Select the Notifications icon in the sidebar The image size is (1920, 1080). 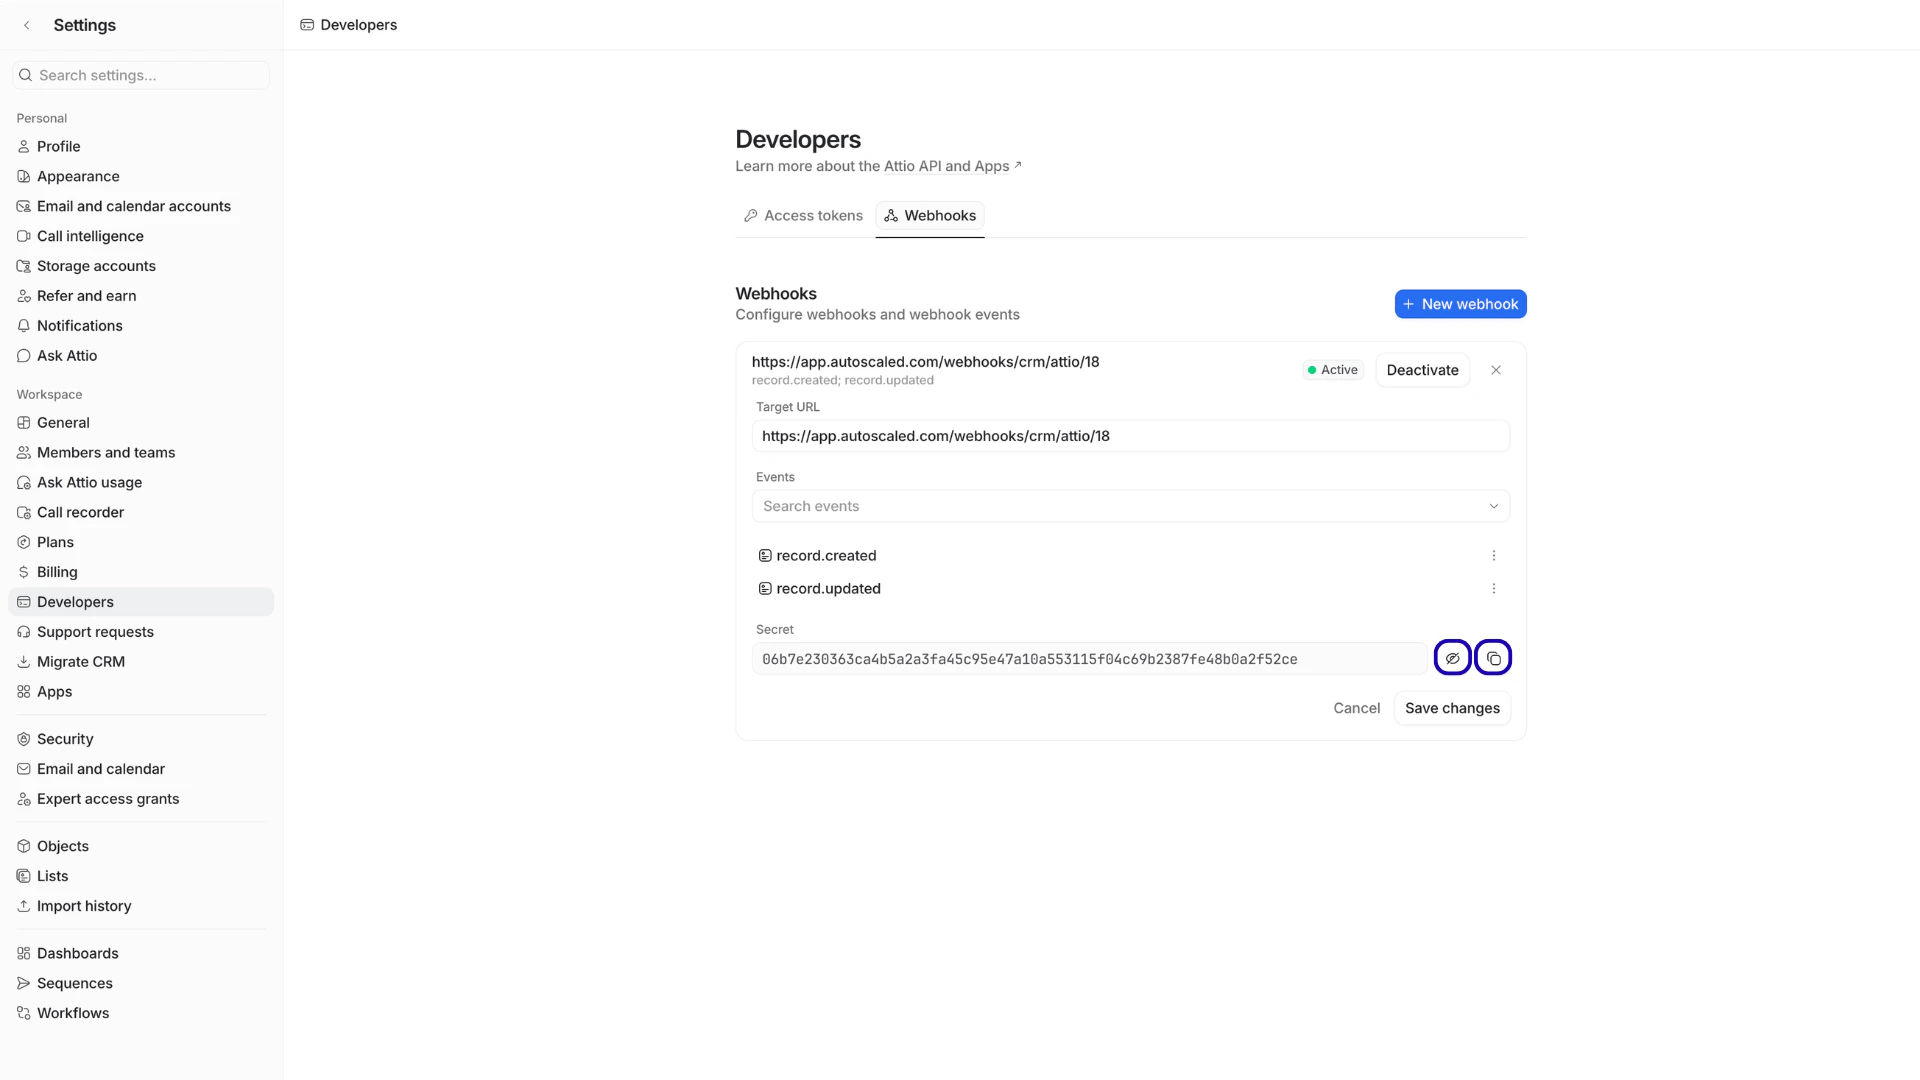tap(23, 325)
